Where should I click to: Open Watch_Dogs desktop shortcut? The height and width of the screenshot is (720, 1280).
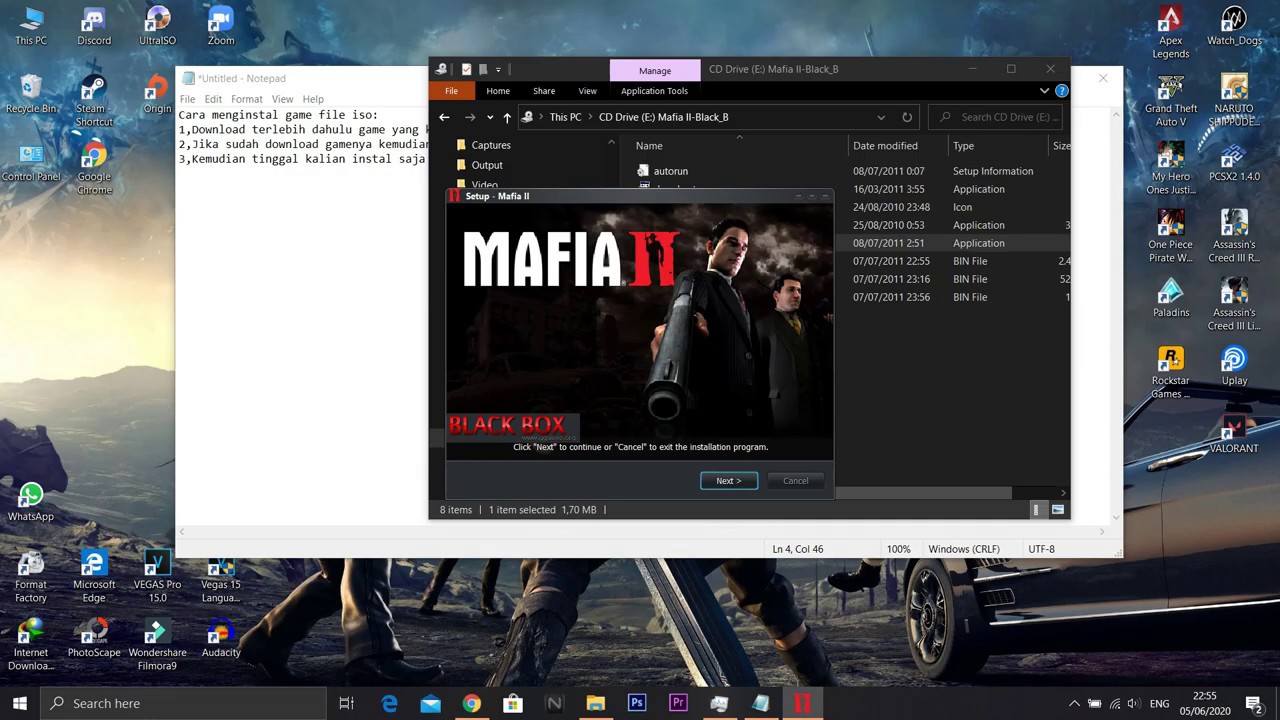click(x=1234, y=27)
